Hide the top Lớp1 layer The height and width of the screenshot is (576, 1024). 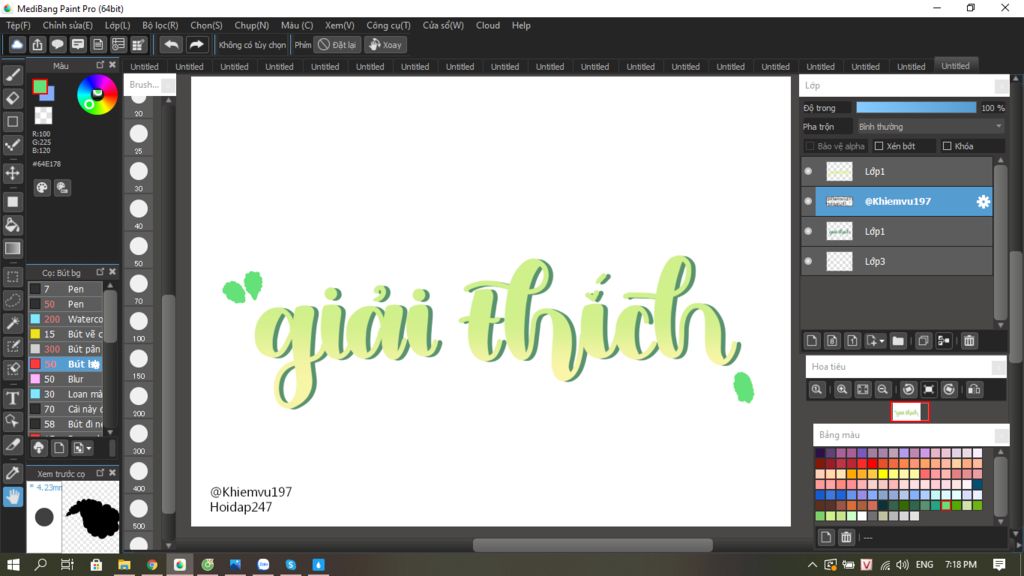[x=808, y=171]
